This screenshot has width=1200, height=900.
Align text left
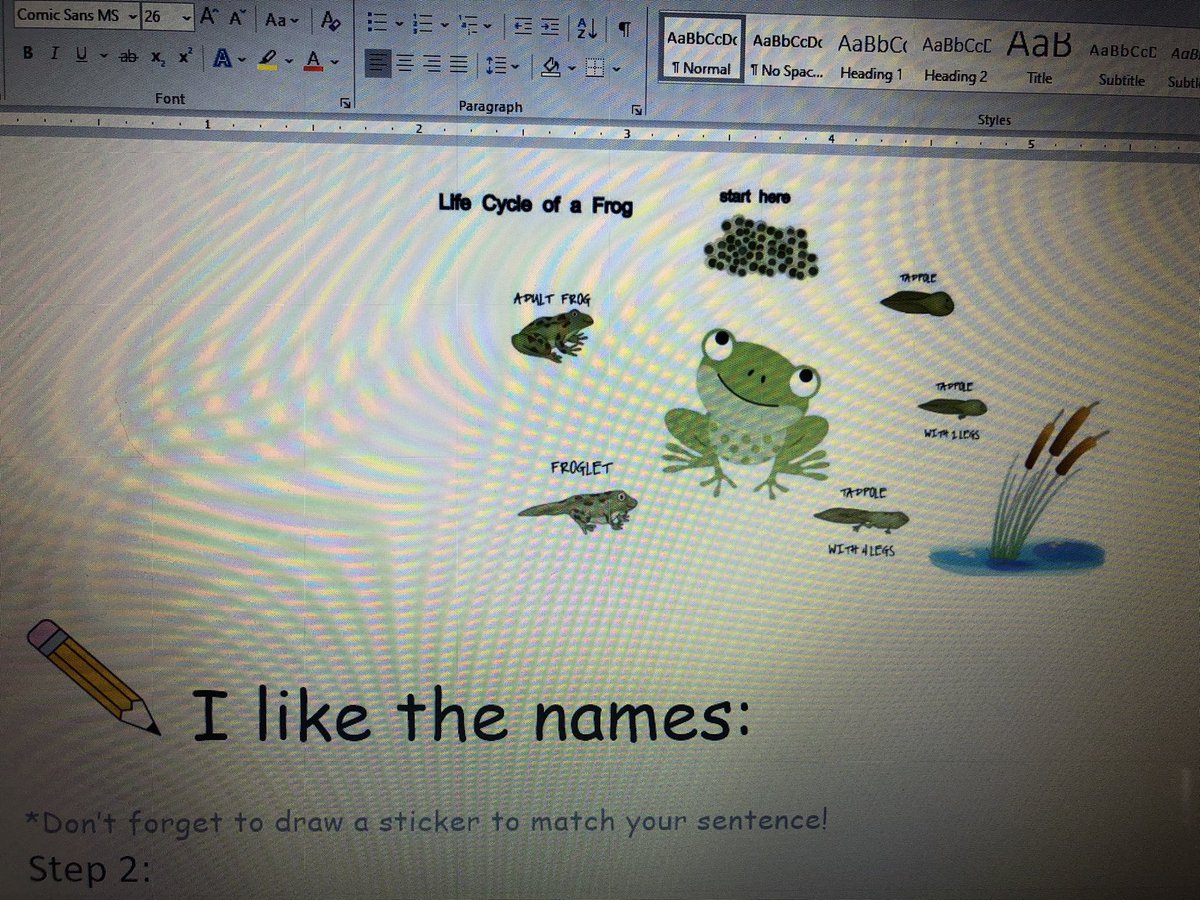coord(377,65)
